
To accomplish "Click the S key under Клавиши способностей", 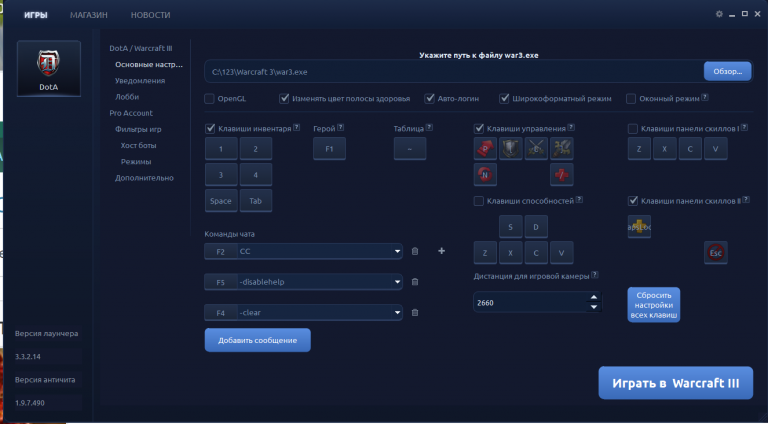I will tap(511, 227).
